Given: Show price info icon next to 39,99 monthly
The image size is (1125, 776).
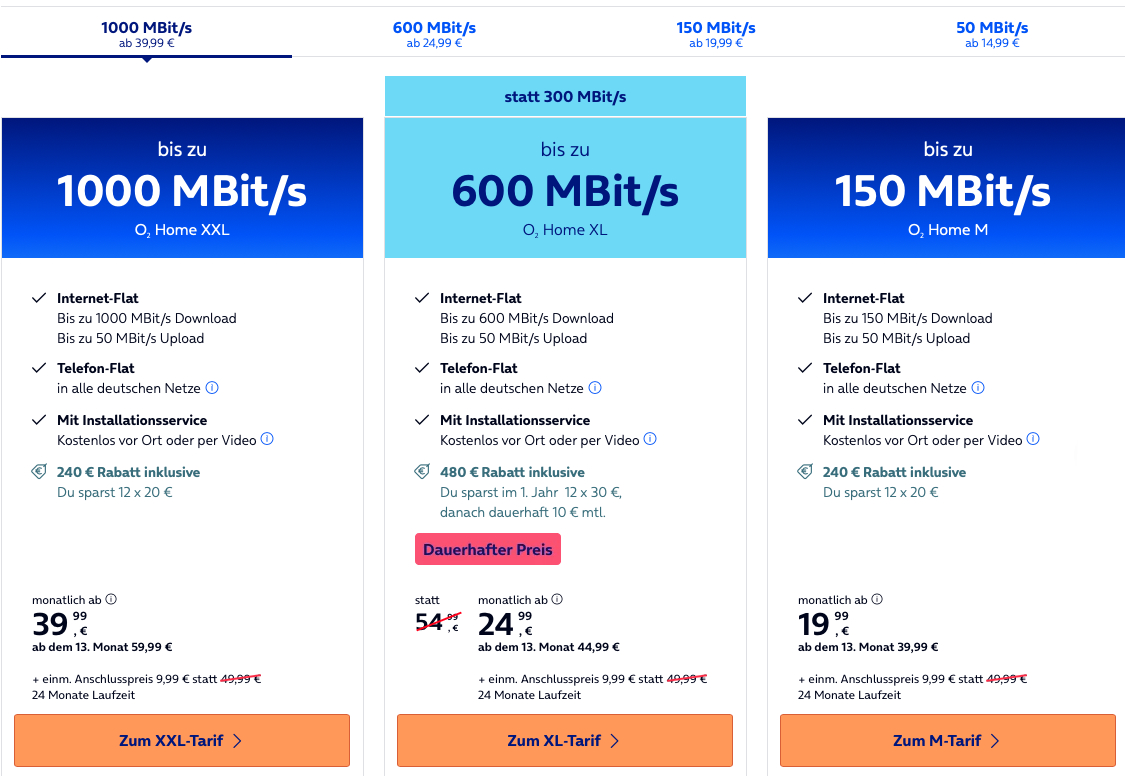Looking at the screenshot, I should [x=111, y=600].
